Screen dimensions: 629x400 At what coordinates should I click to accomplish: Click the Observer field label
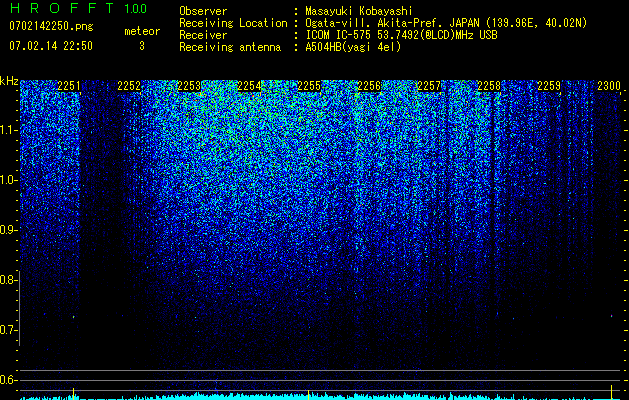tap(203, 11)
